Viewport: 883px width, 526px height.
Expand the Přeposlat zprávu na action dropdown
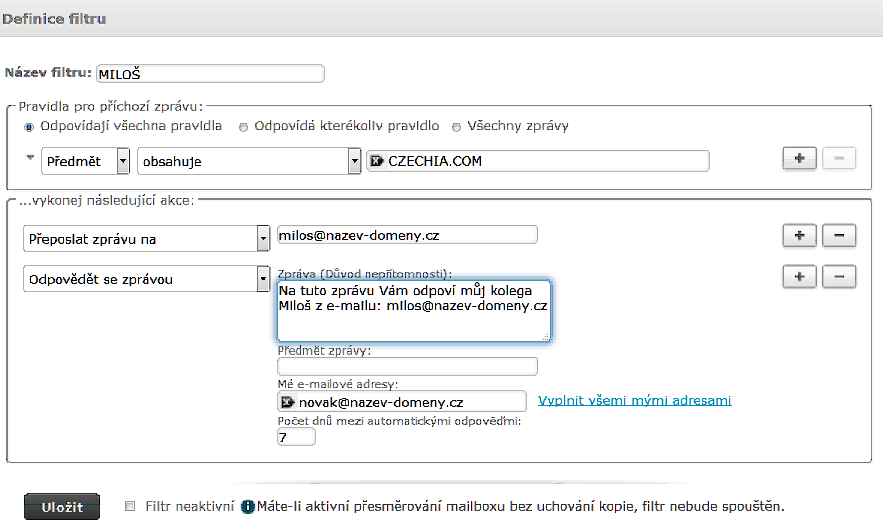[263, 239]
